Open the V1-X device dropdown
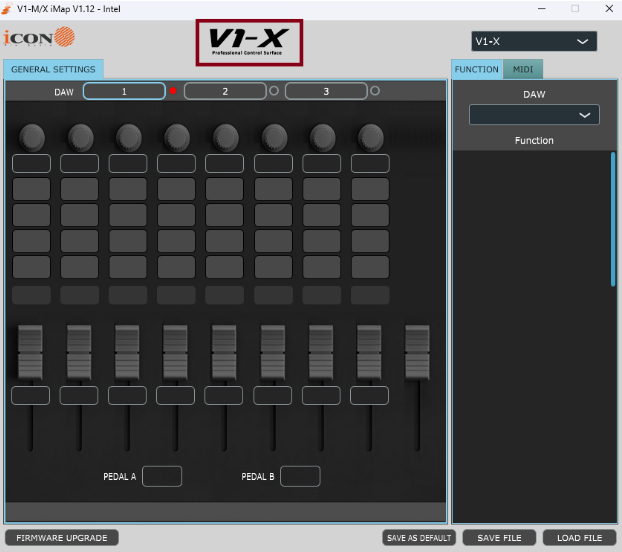 [x=534, y=41]
